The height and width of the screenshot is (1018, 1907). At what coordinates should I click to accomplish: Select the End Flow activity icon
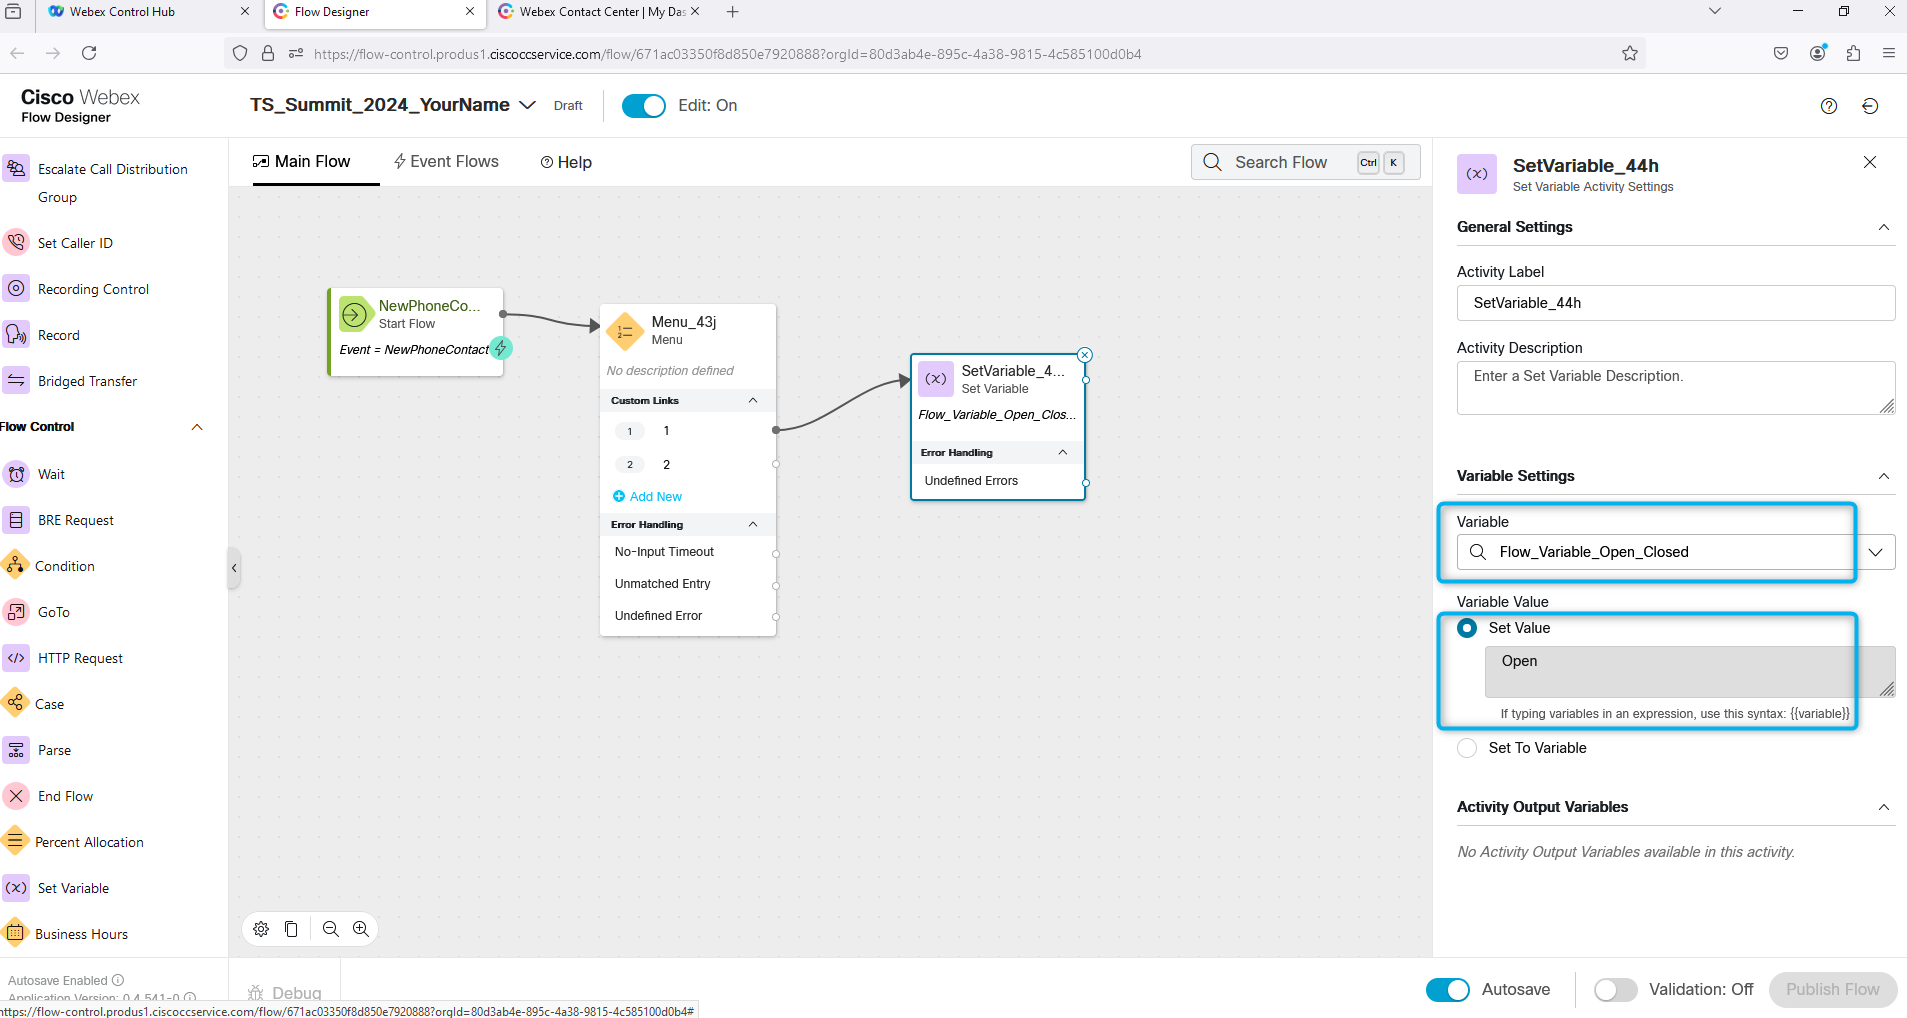point(16,796)
